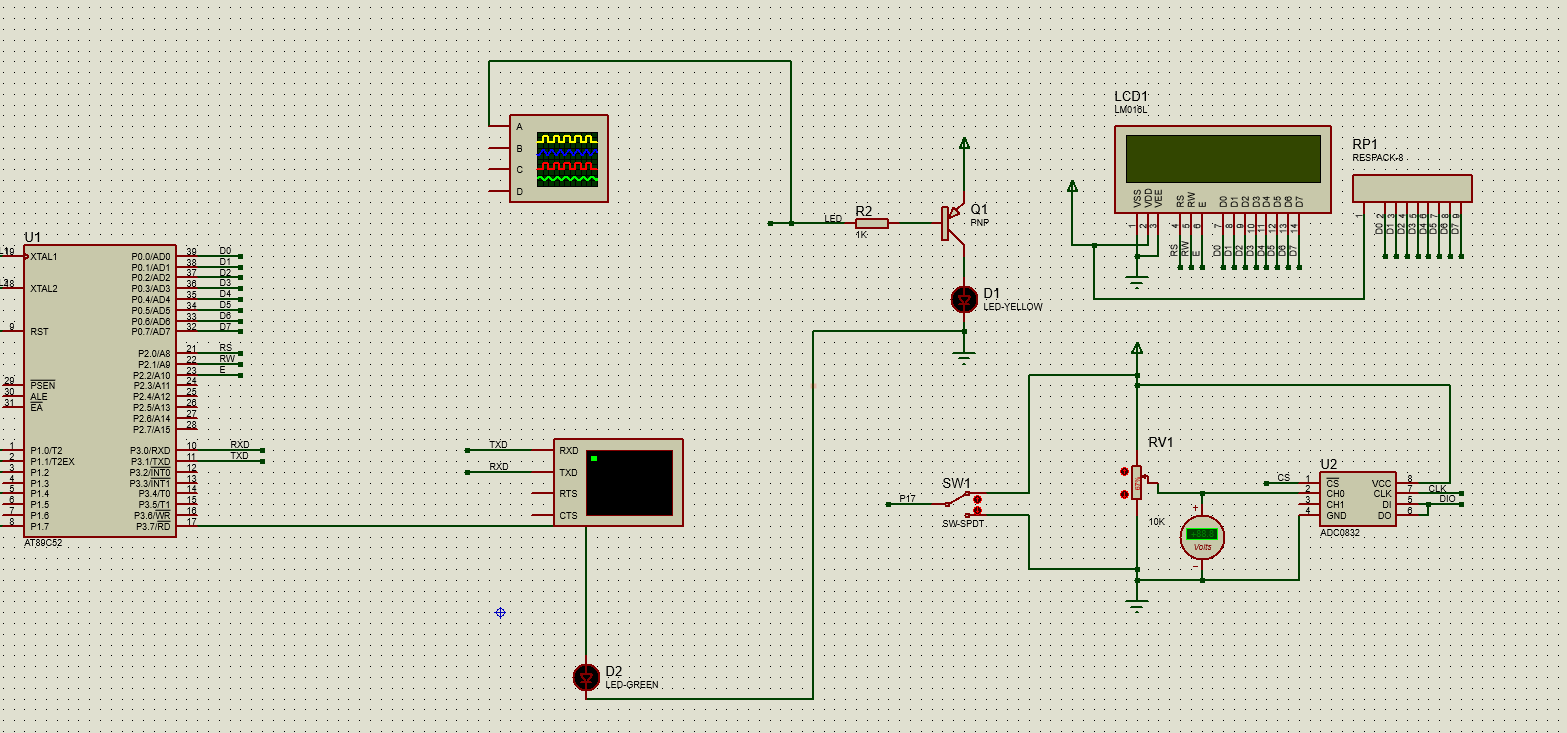1567x733 pixels.
Task: Click the XTAL2 pin label on U1
Action: click(44, 289)
